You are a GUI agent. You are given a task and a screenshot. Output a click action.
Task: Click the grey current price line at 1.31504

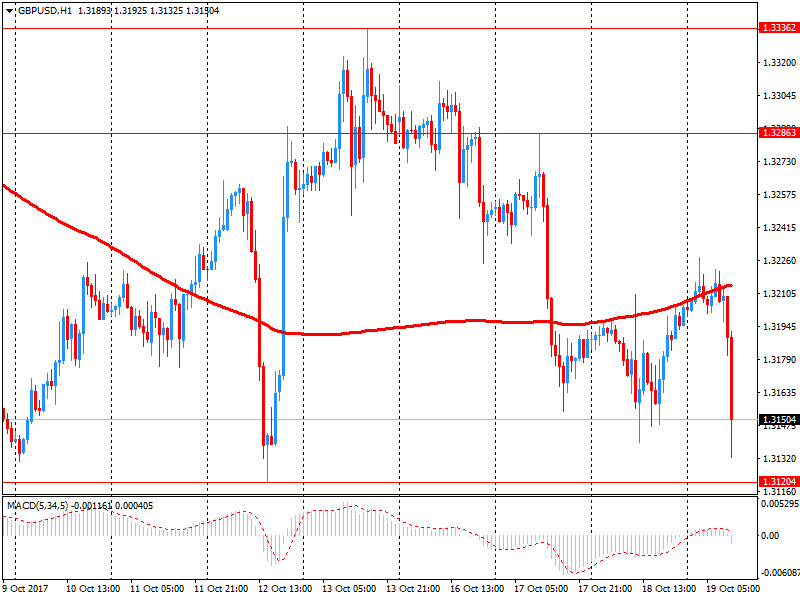(x=380, y=419)
